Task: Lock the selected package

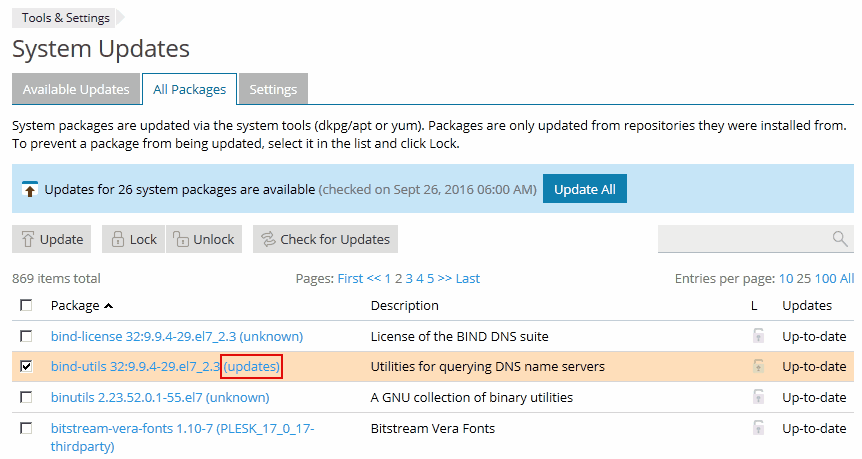Action: point(132,239)
